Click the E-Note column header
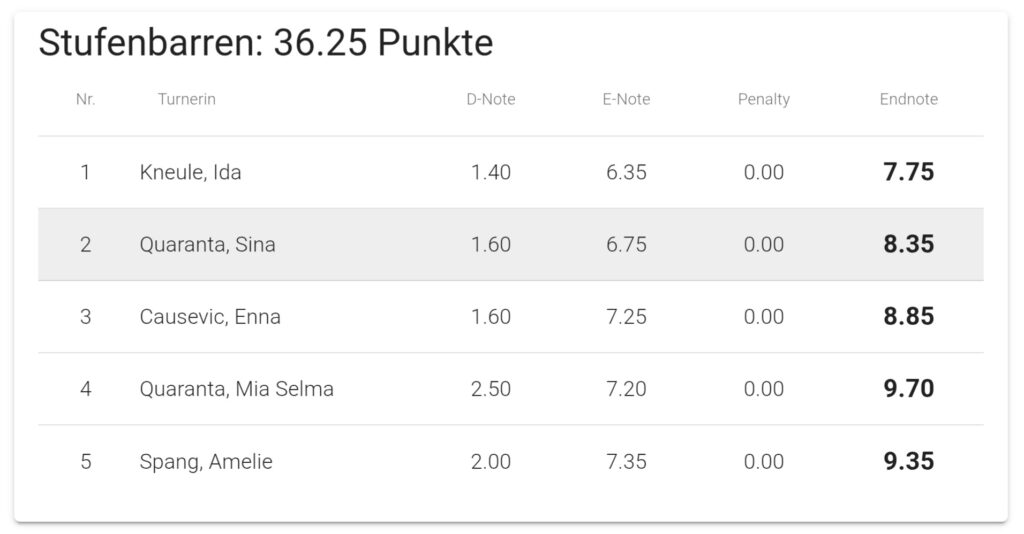The width and height of the screenshot is (1024, 534). tap(626, 99)
